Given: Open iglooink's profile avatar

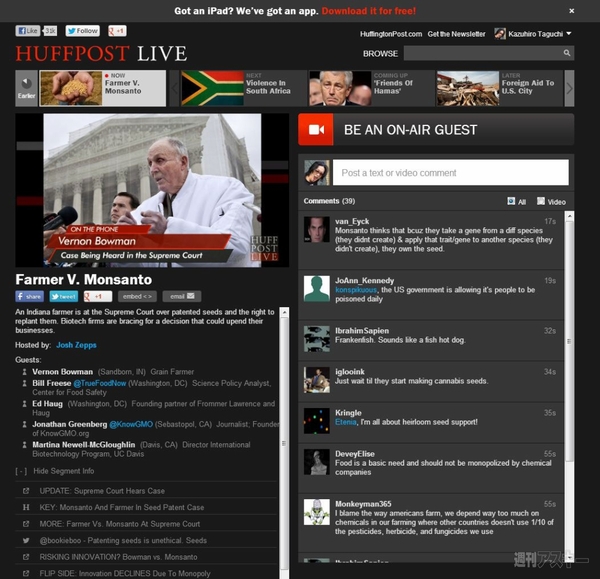Looking at the screenshot, I should click(316, 380).
